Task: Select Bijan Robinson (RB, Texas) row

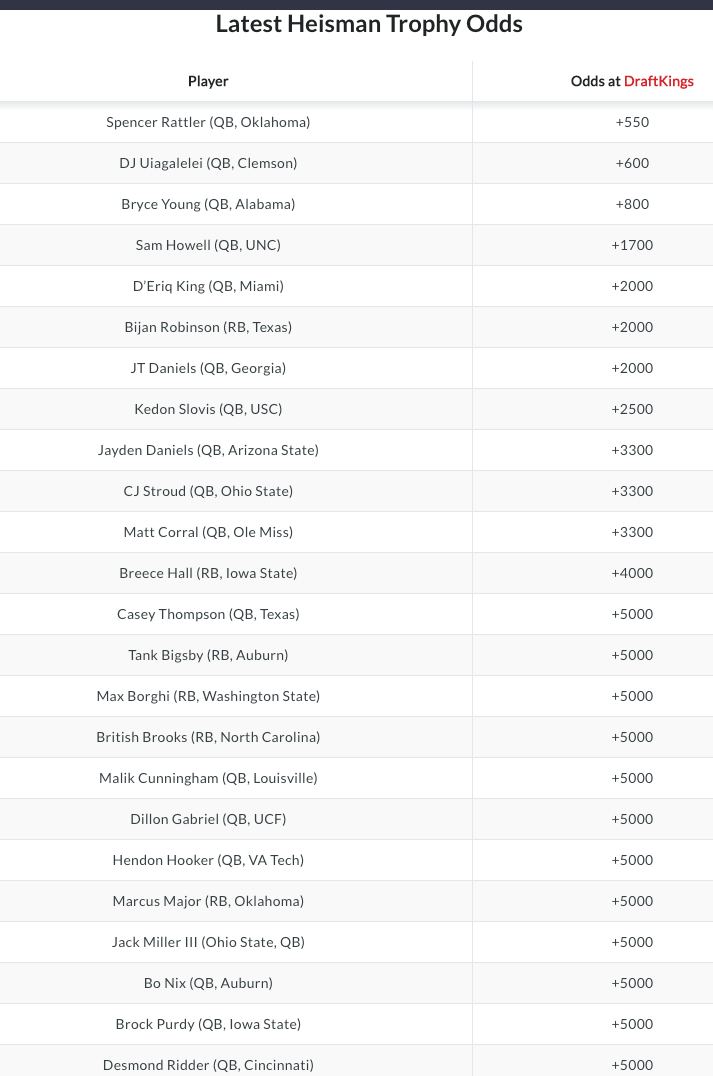Action: 356,327
